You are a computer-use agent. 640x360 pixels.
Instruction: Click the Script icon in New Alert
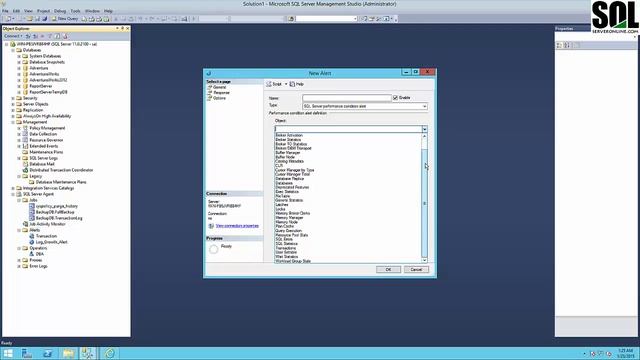point(269,84)
